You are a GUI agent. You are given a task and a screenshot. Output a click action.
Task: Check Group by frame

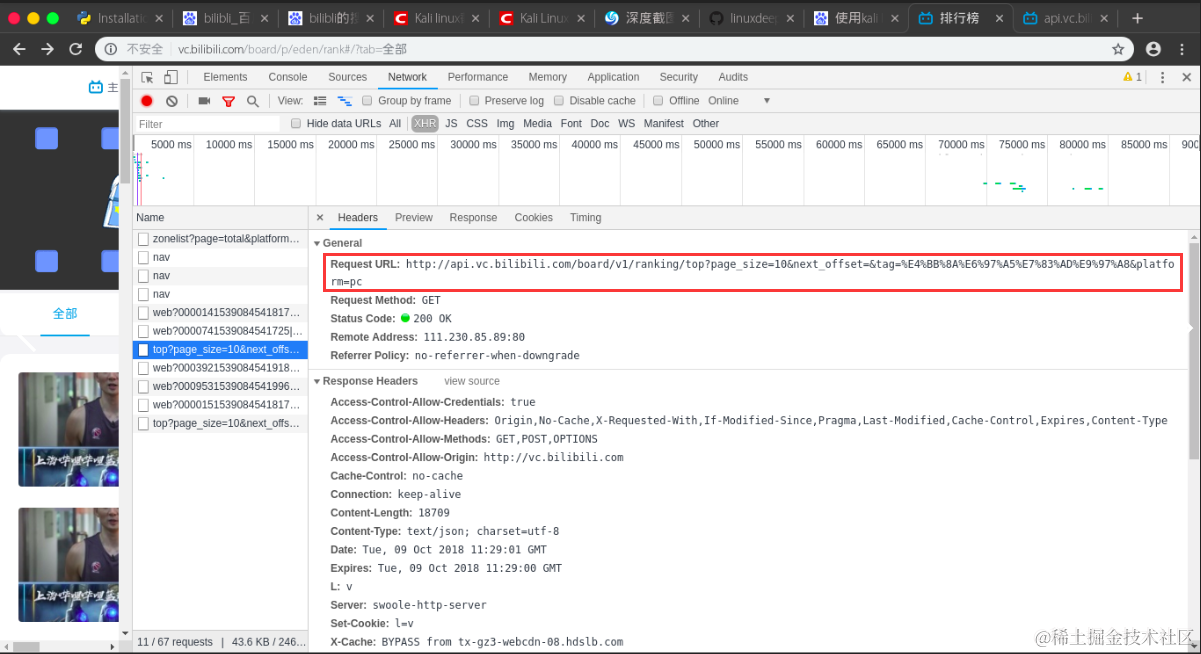367,101
